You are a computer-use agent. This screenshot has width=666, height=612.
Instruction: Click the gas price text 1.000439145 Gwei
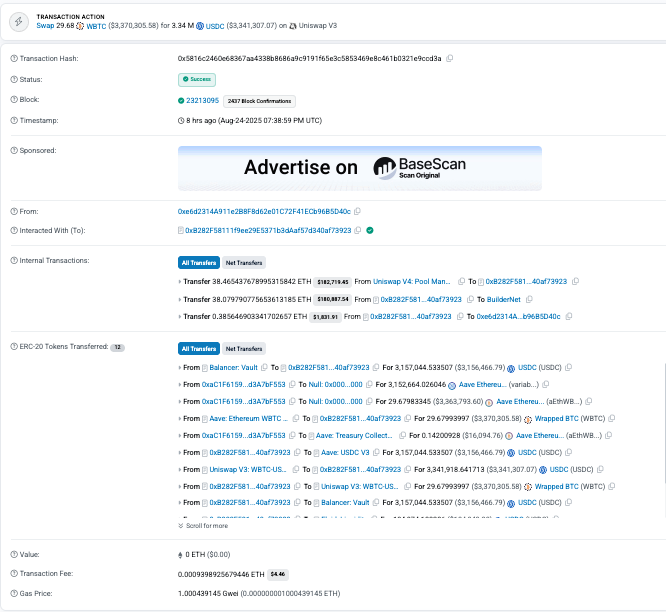pos(208,593)
